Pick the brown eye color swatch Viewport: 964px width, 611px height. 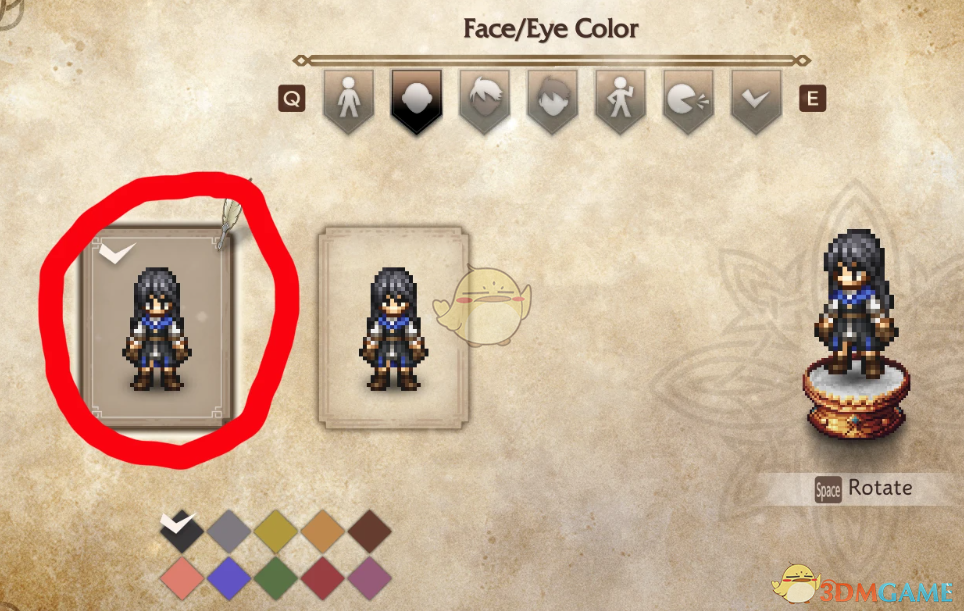(x=369, y=532)
